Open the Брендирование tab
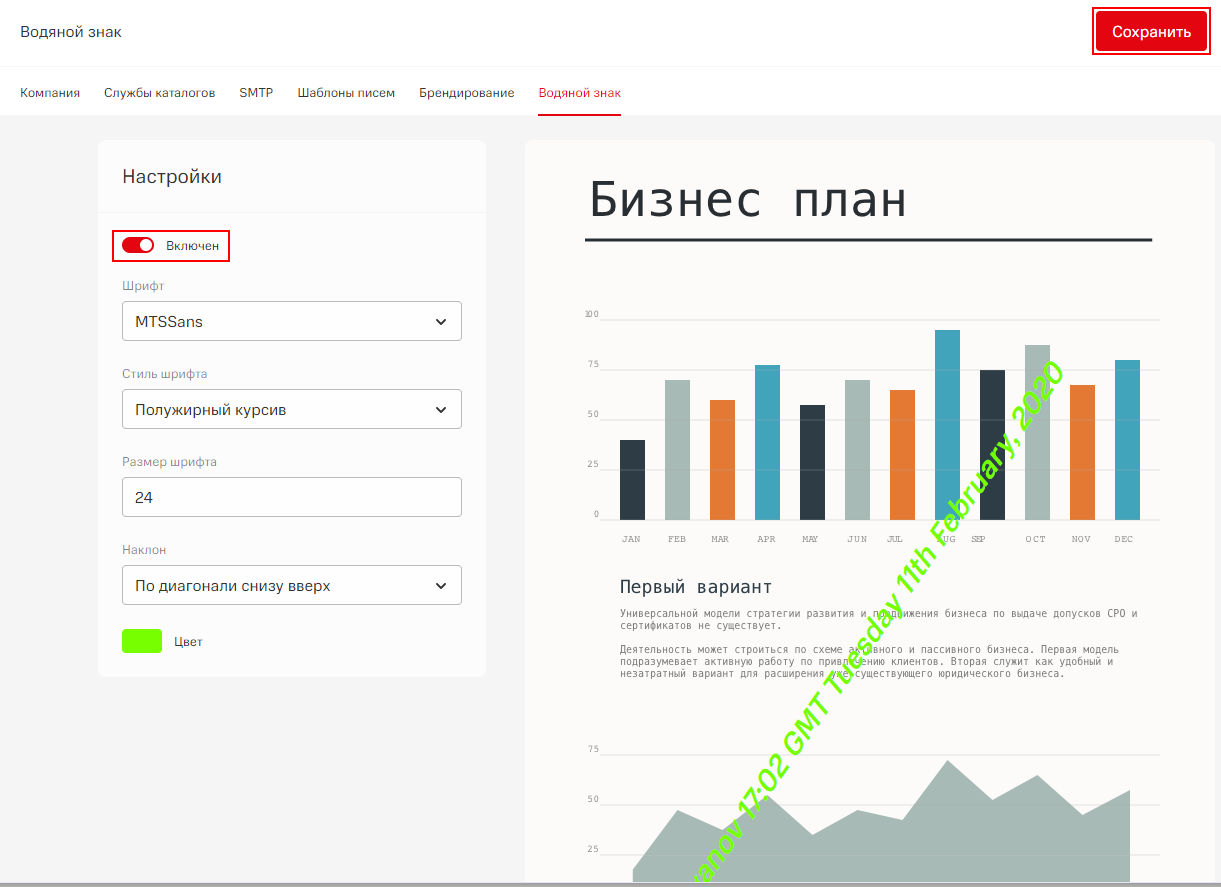This screenshot has height=887, width=1221. (466, 93)
